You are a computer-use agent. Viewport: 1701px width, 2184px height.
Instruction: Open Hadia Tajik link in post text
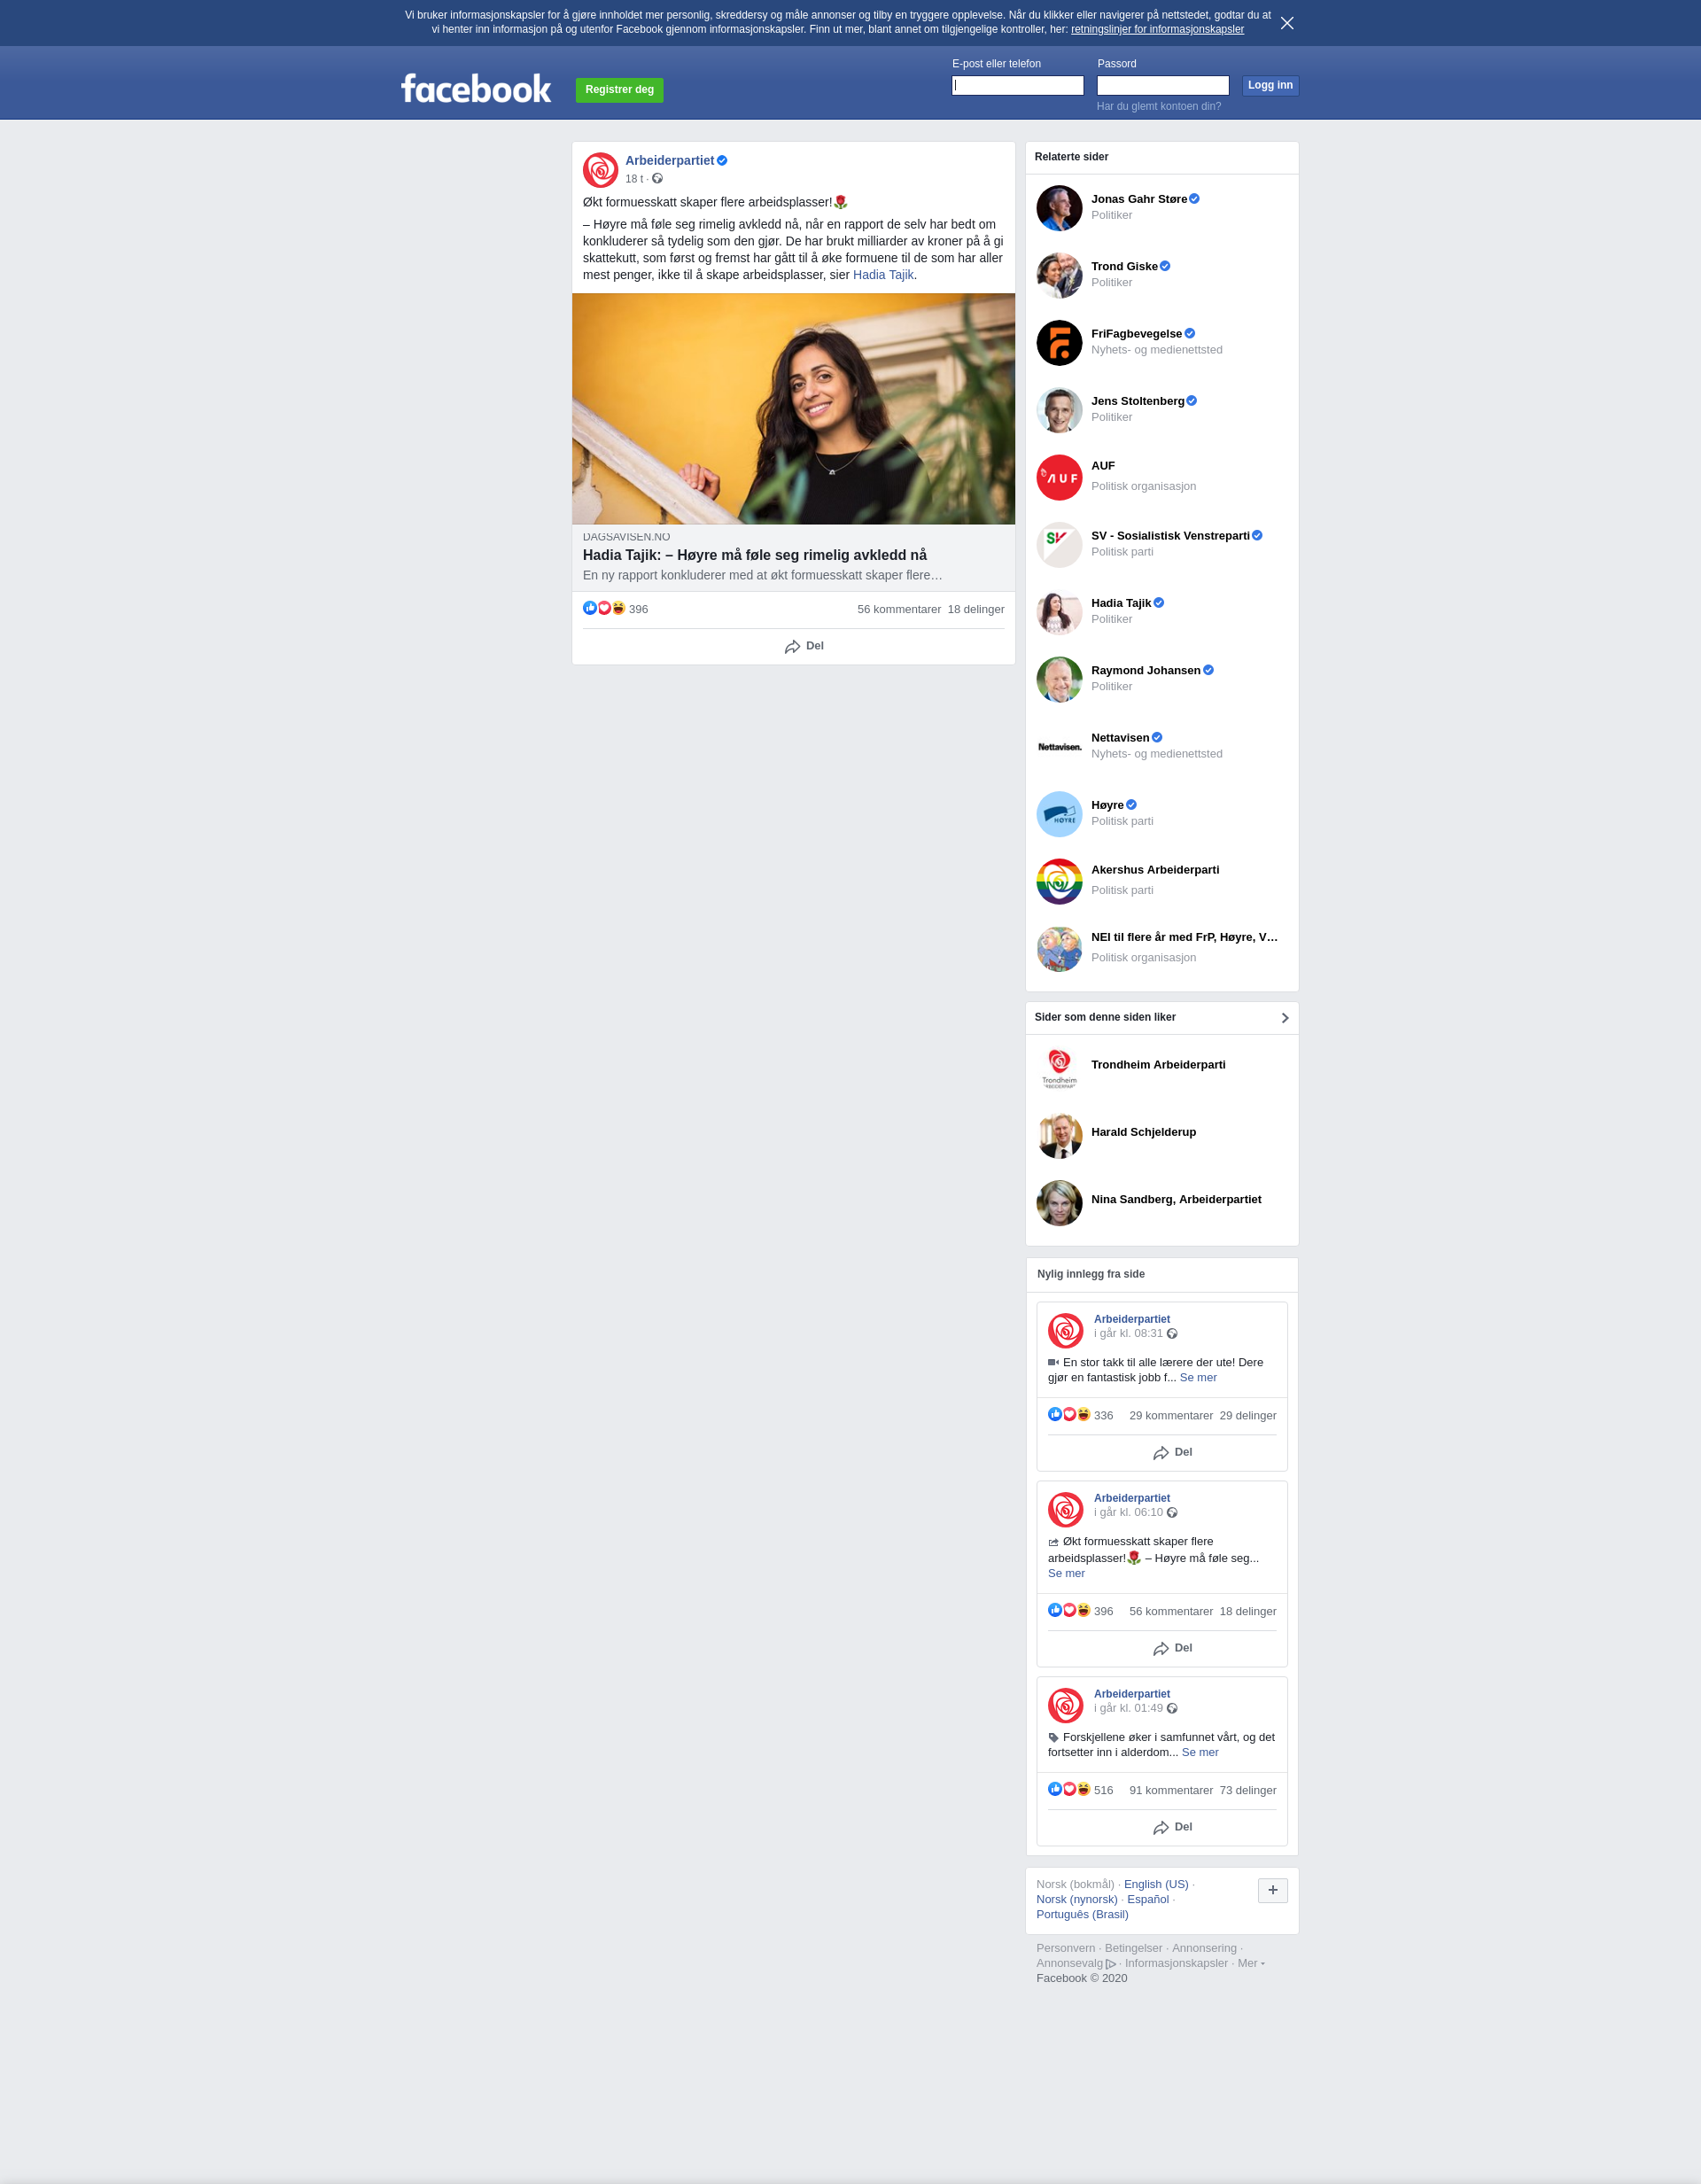883,275
